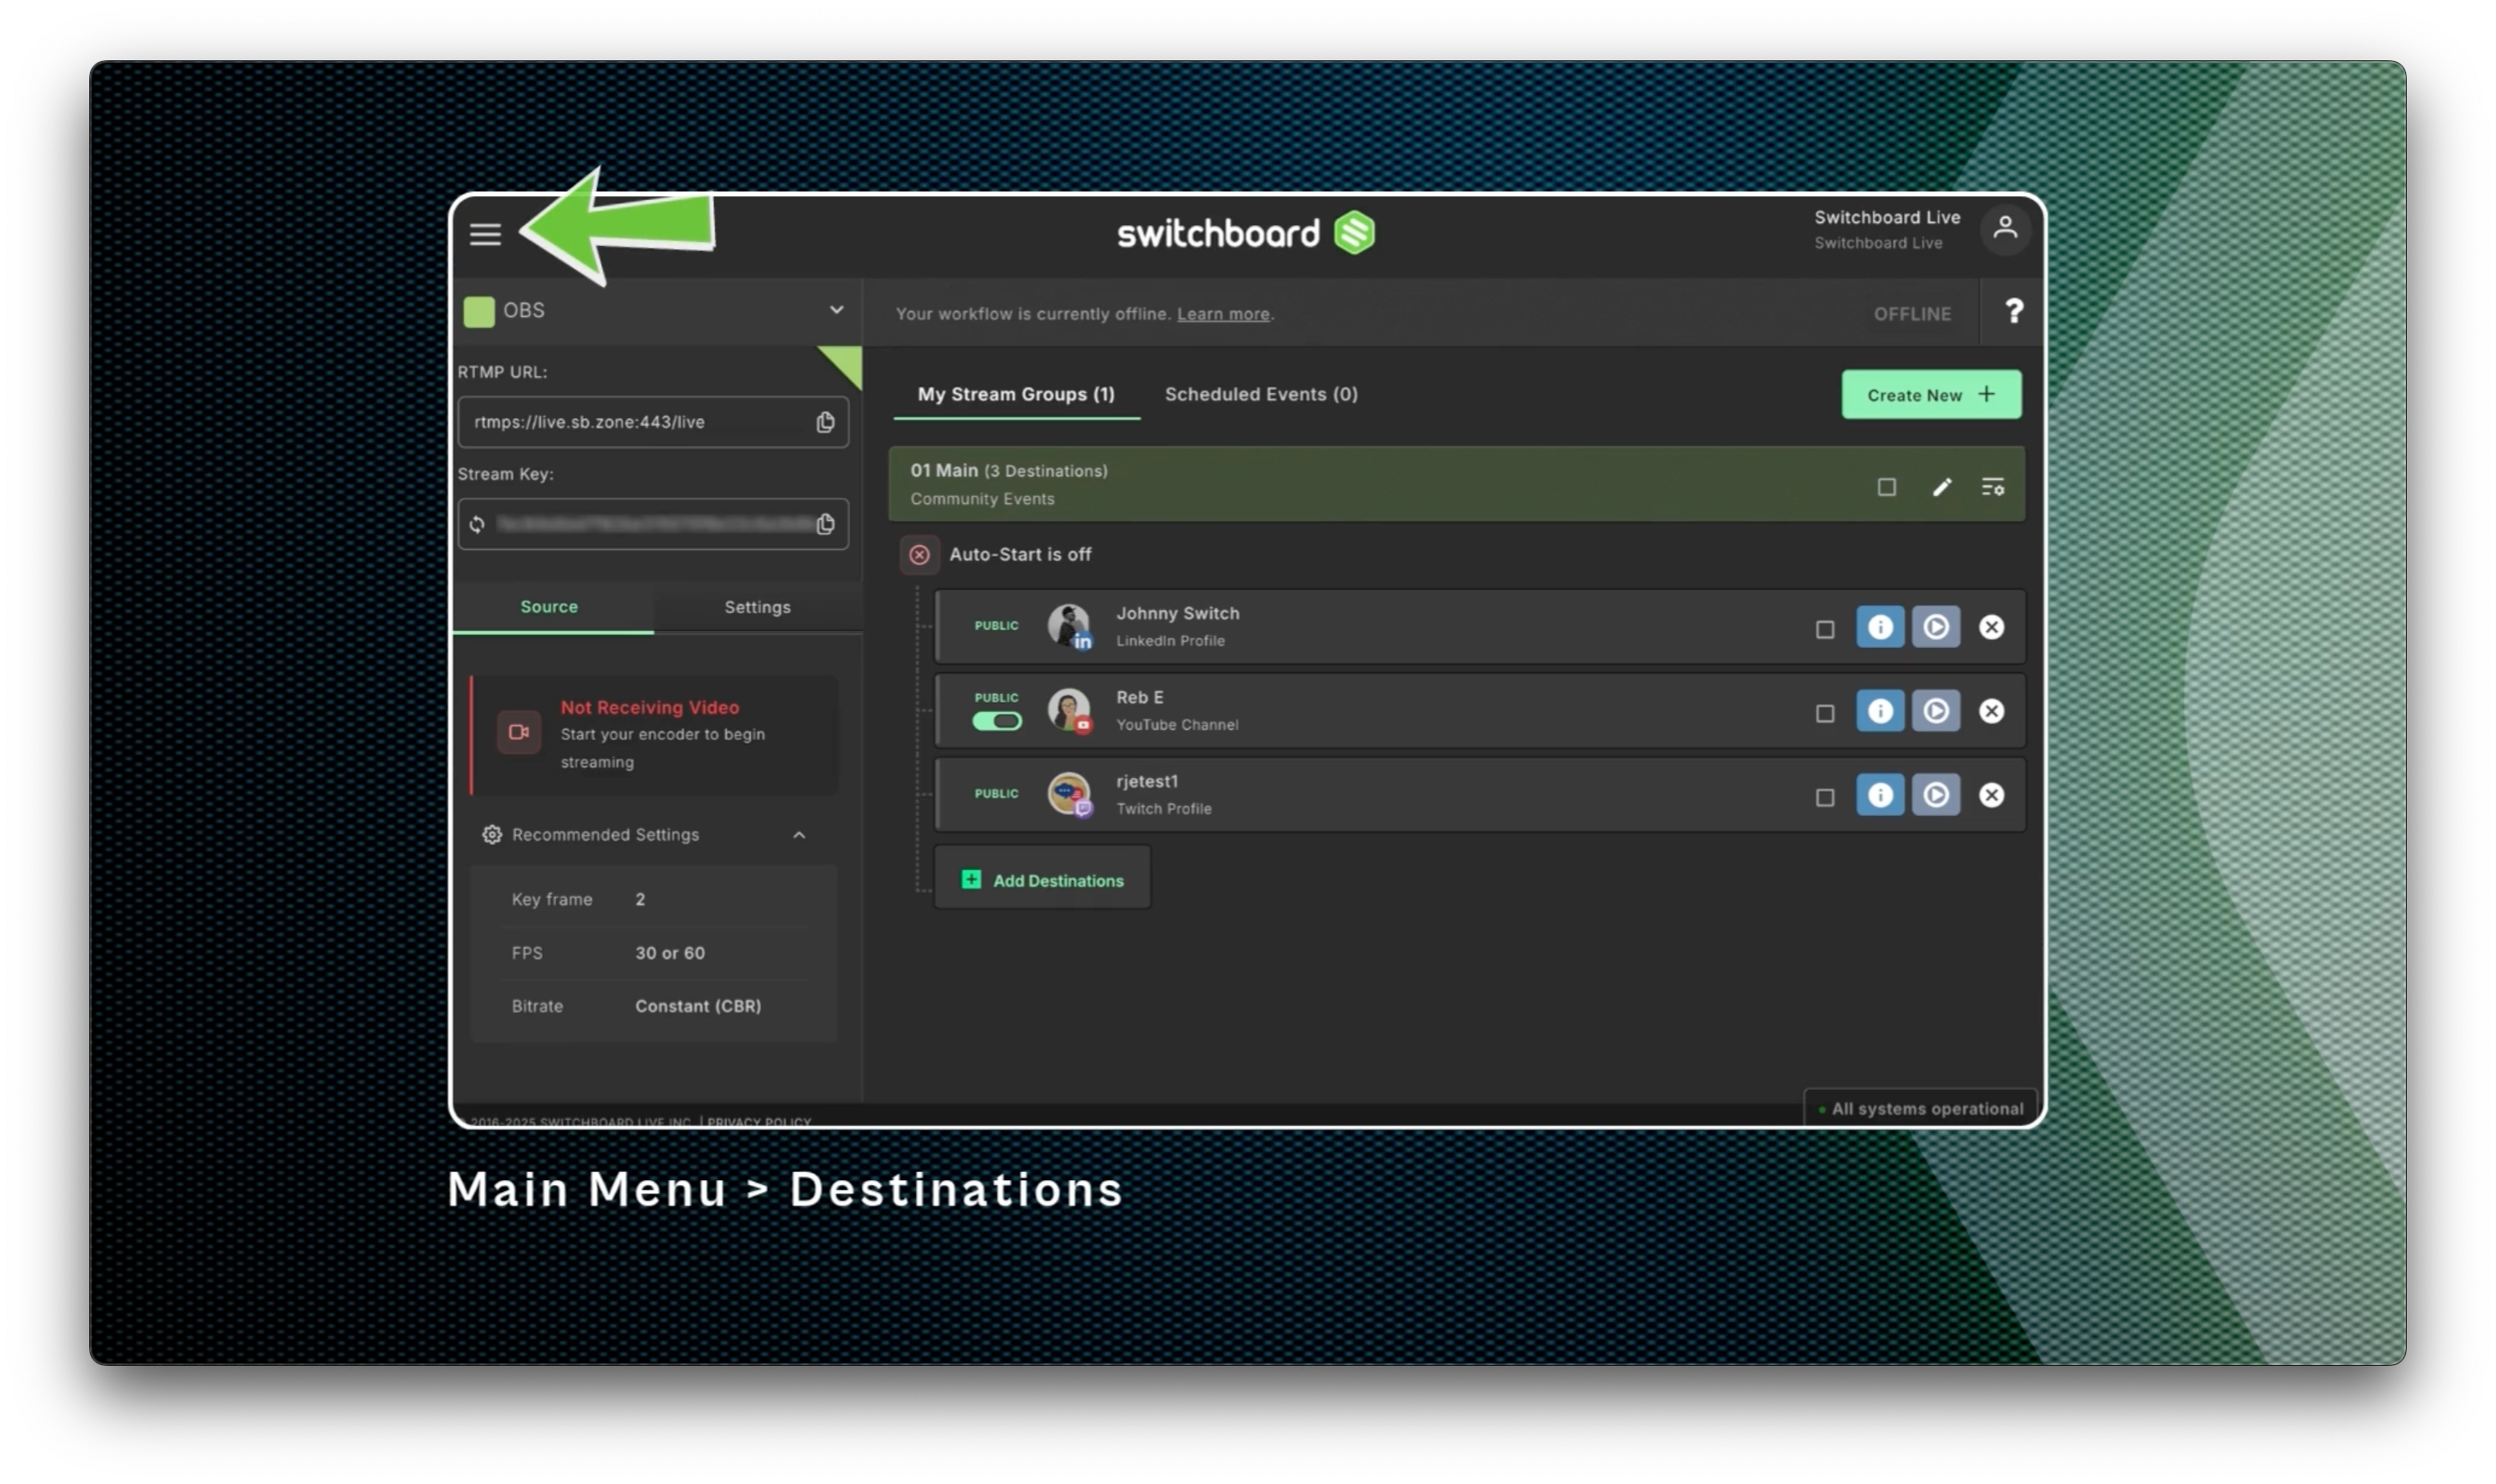Click the Constant (CBR) bitrate value
Viewport: 2496px width, 1484px height.
pos(697,1006)
